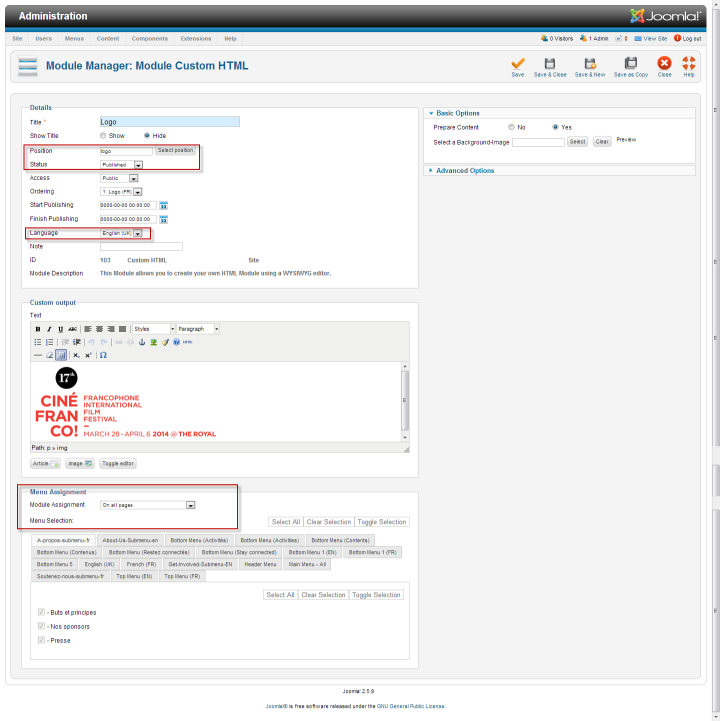The height and width of the screenshot is (721, 720).
Task: Click the Select position button
Action: (x=175, y=150)
